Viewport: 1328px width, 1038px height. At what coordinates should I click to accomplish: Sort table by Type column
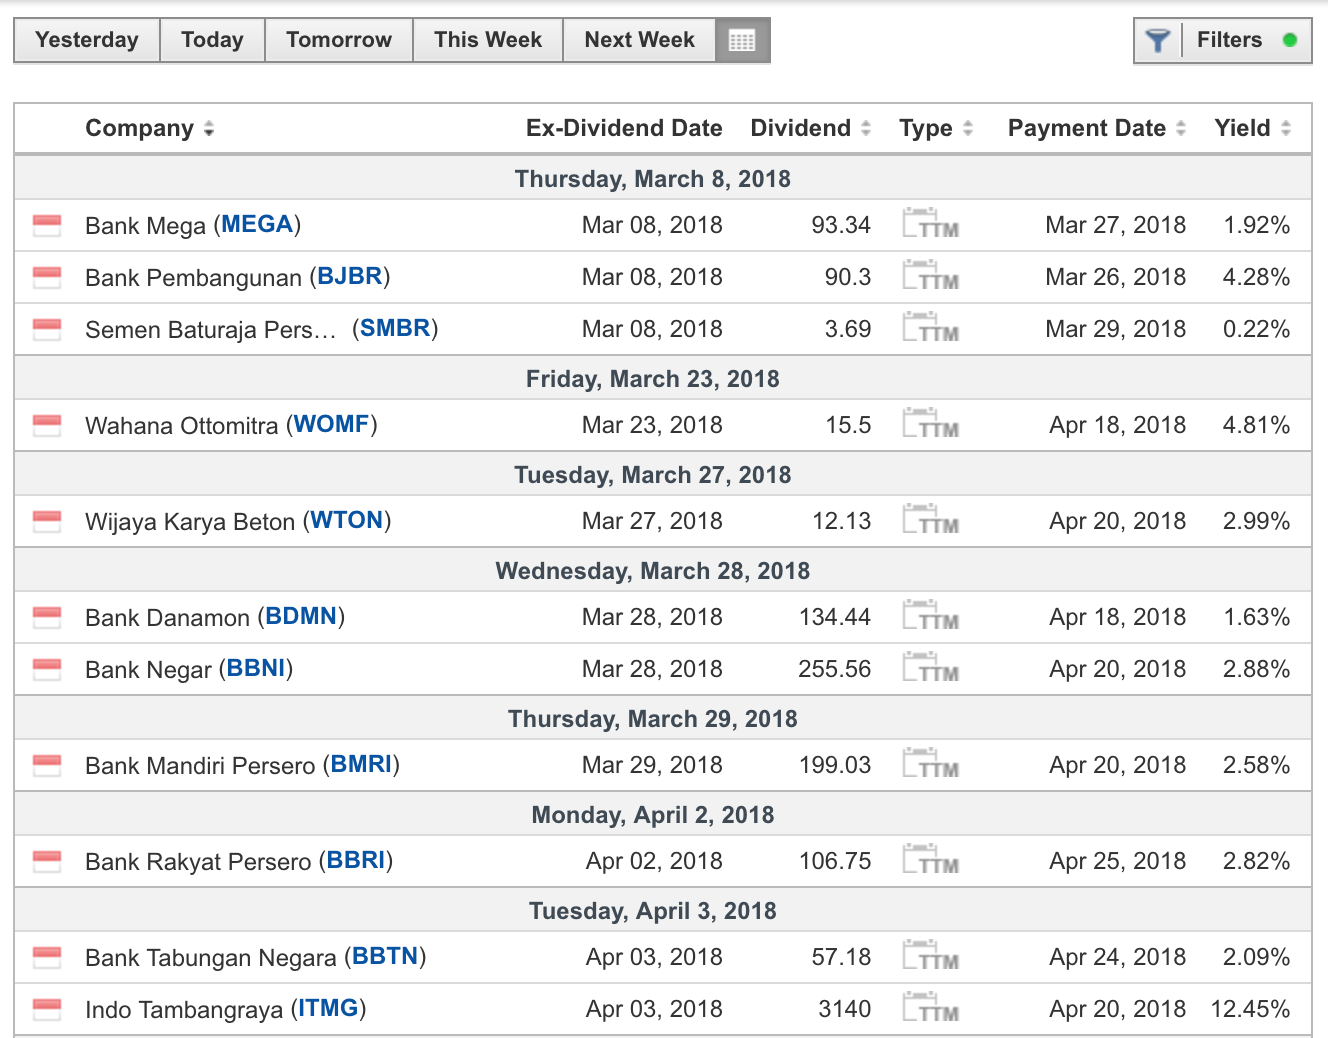click(936, 128)
